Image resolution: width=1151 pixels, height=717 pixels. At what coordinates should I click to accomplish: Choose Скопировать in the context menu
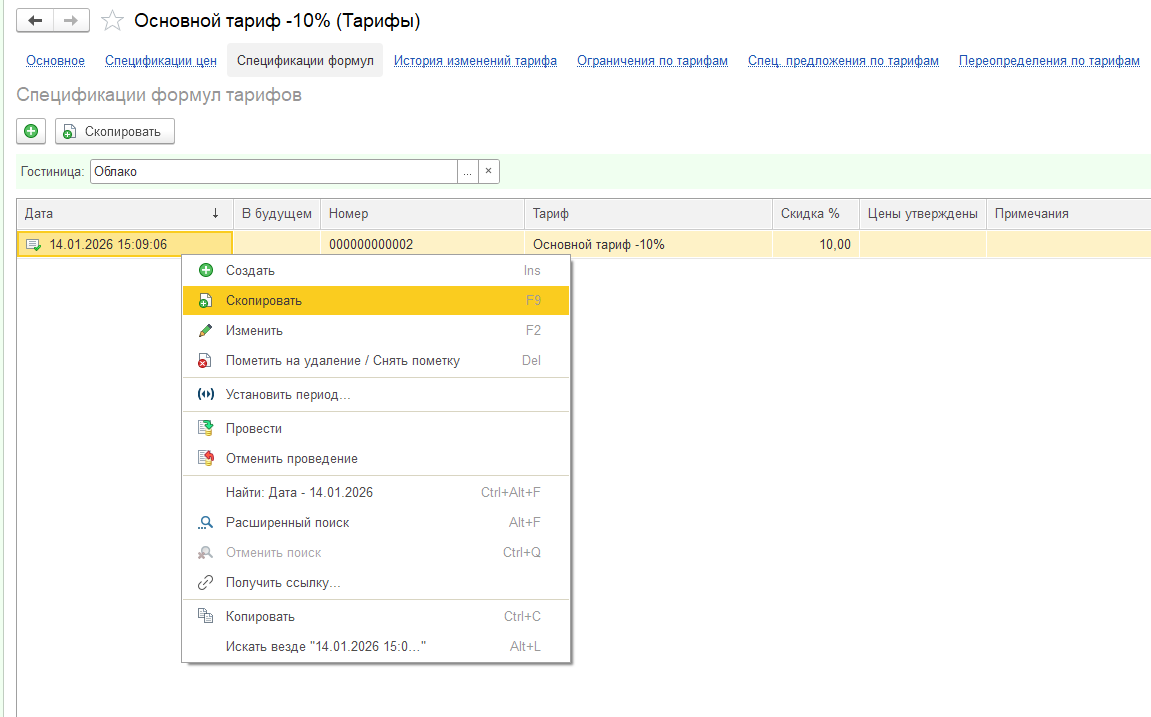pyautogui.click(x=375, y=300)
